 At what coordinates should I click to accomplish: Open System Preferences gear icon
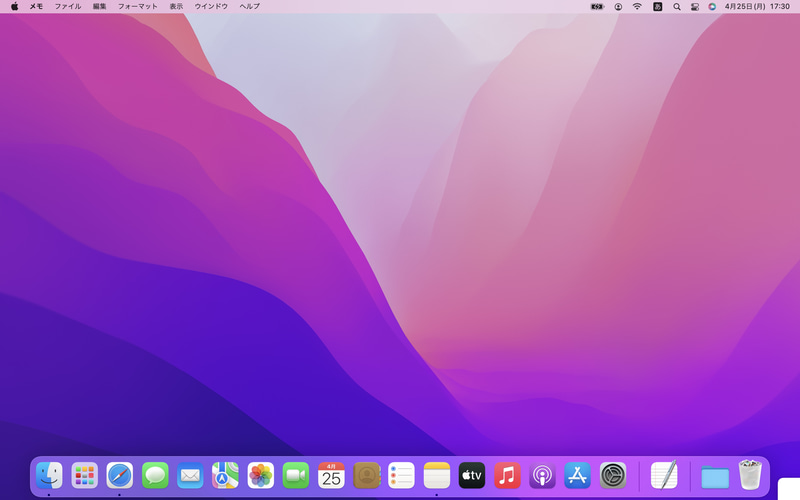click(613, 476)
